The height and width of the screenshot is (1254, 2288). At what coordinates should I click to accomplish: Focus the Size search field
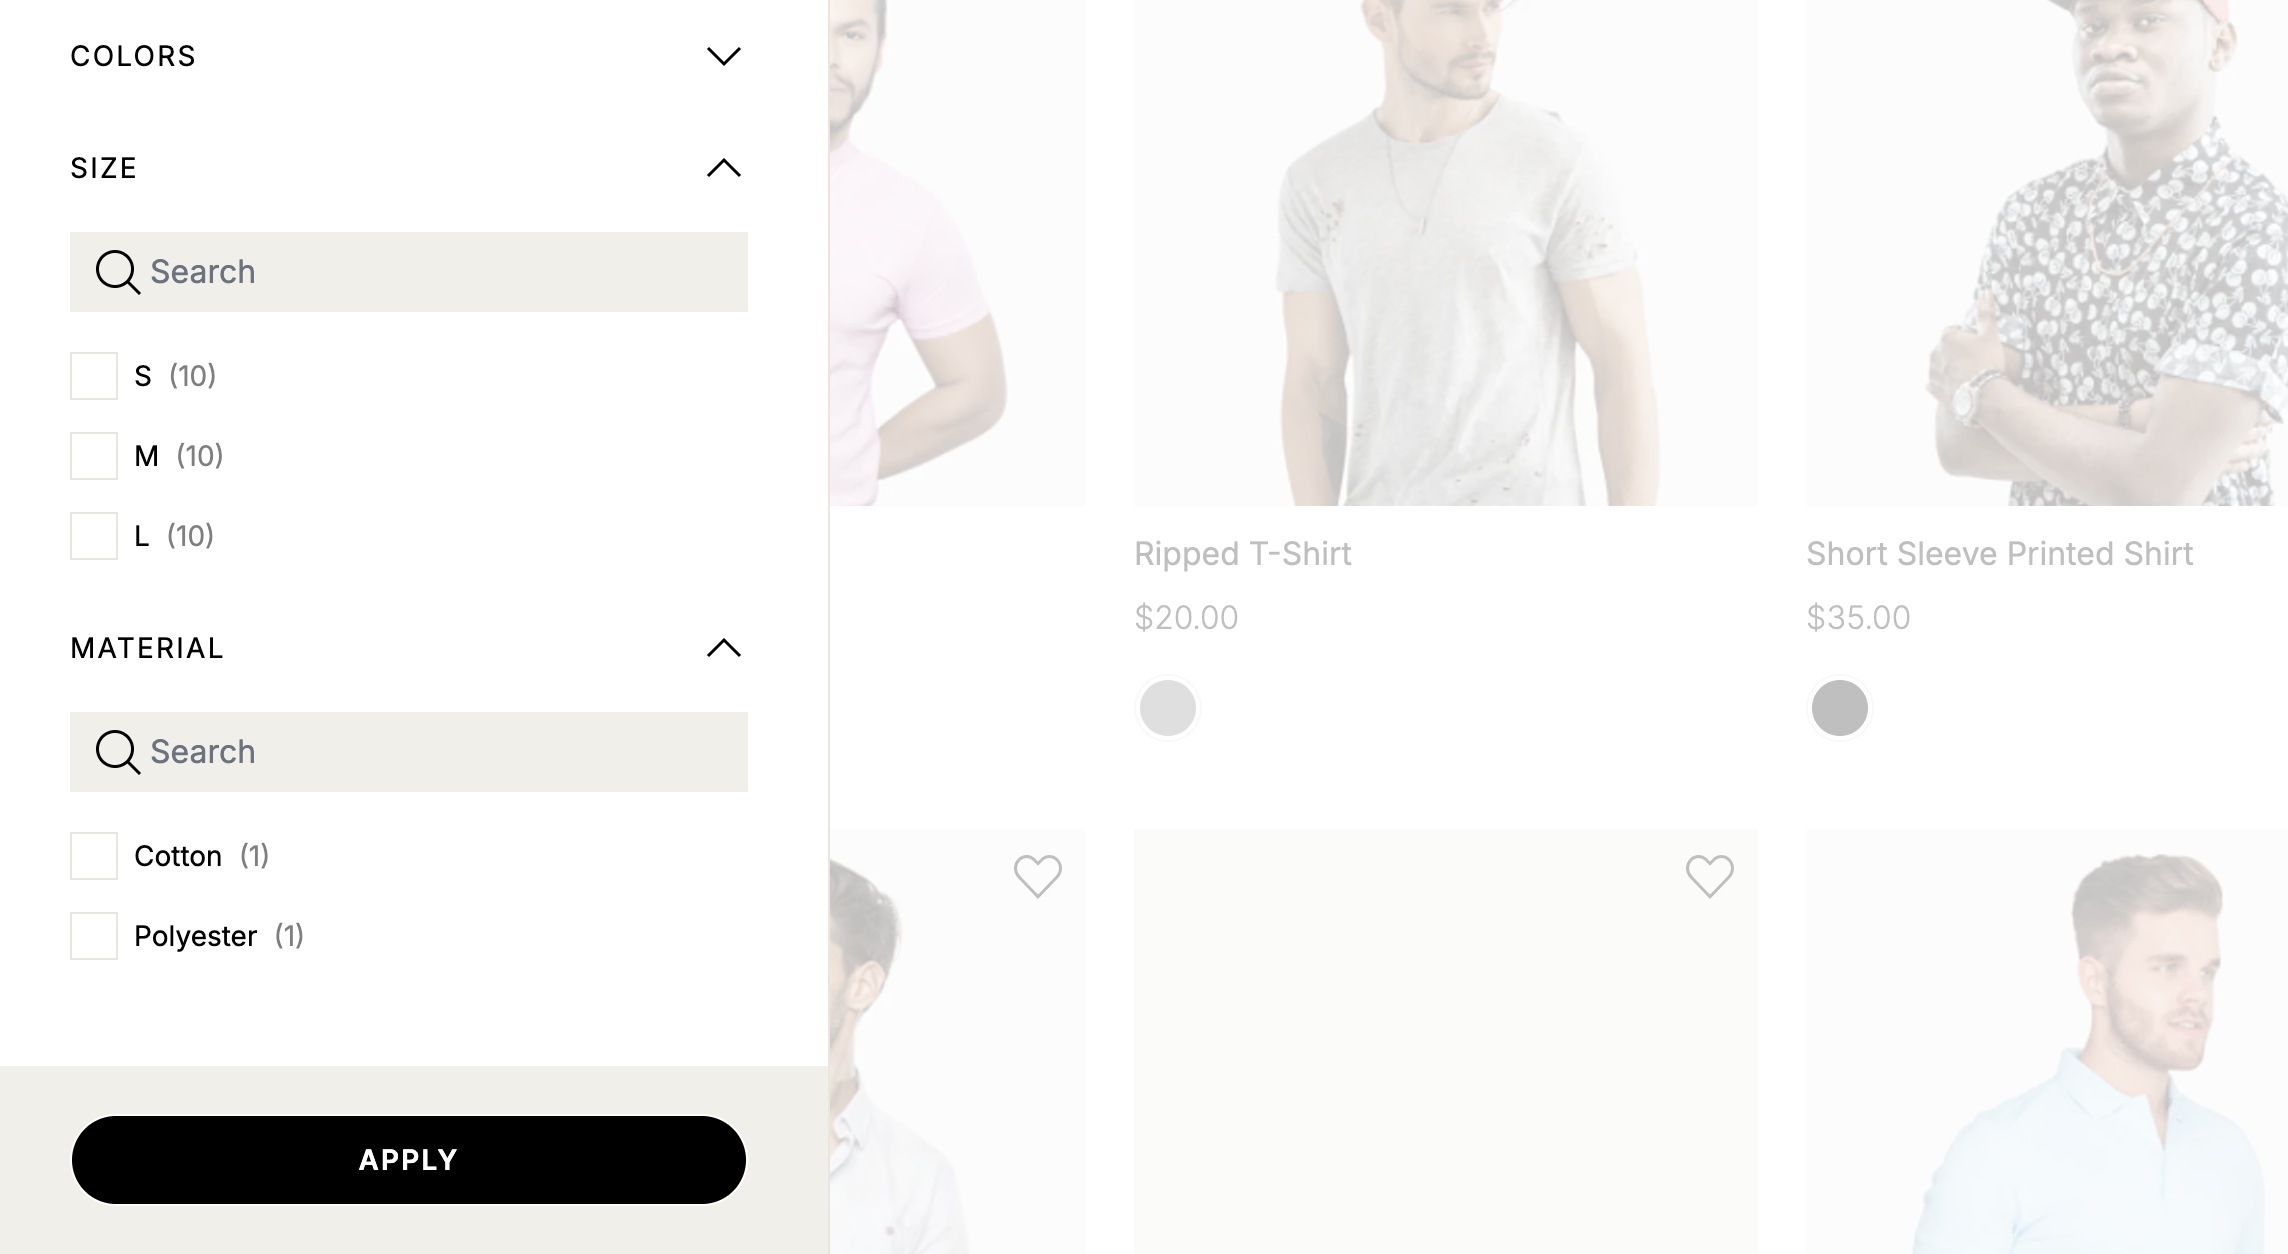[409, 272]
